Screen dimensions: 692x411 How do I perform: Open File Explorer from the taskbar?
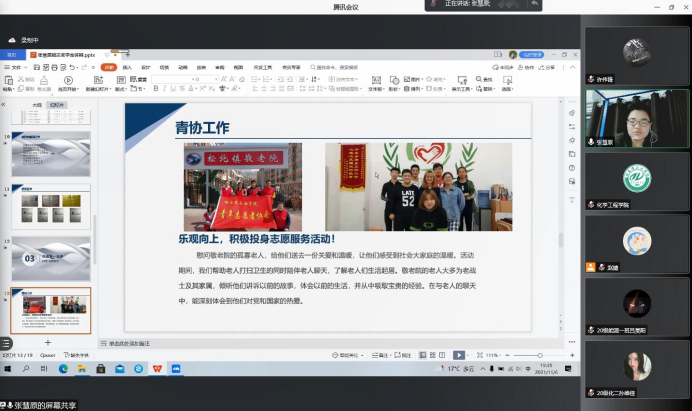pos(82,369)
